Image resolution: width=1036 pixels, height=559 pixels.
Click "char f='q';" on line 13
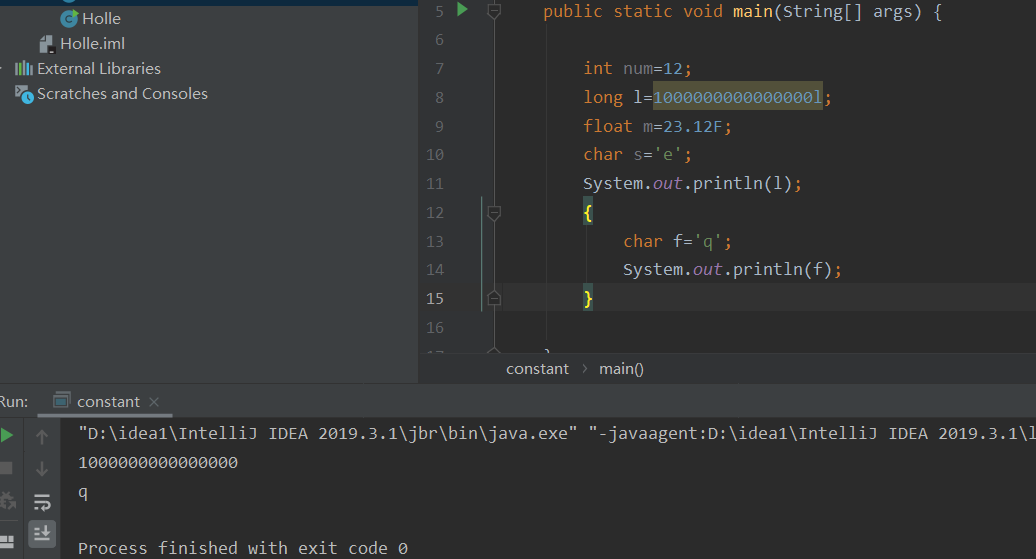tap(678, 241)
